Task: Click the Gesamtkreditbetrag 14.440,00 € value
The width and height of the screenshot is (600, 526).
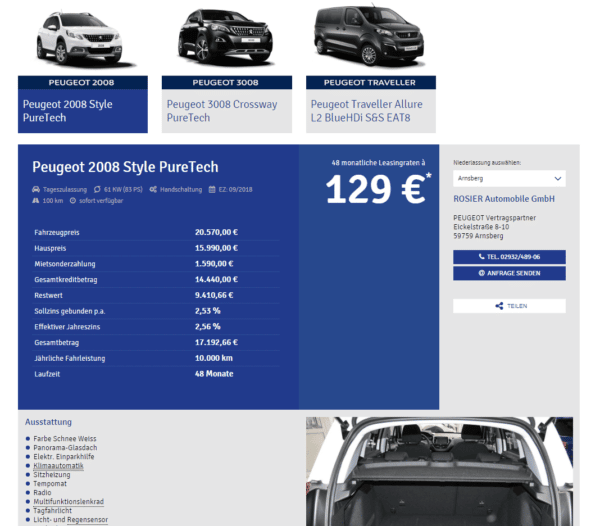Action: tap(216, 279)
